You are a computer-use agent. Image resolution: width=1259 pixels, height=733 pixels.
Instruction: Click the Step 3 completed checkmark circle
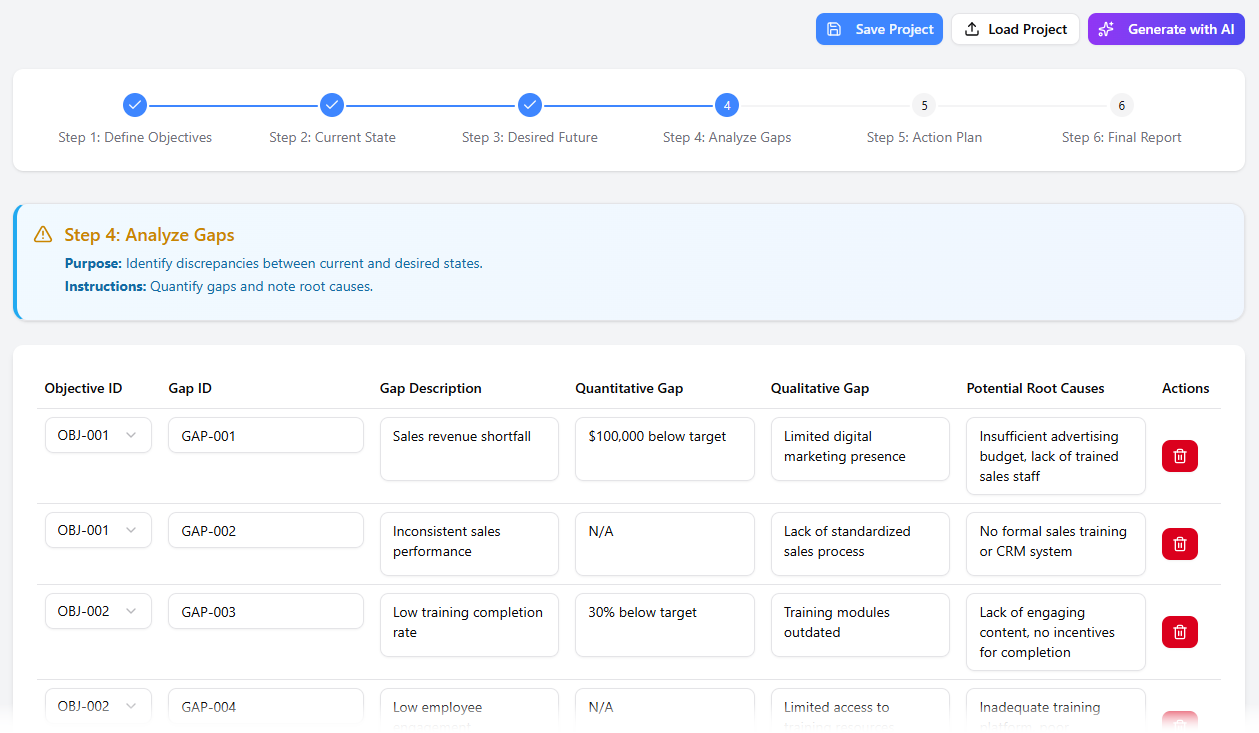click(530, 105)
